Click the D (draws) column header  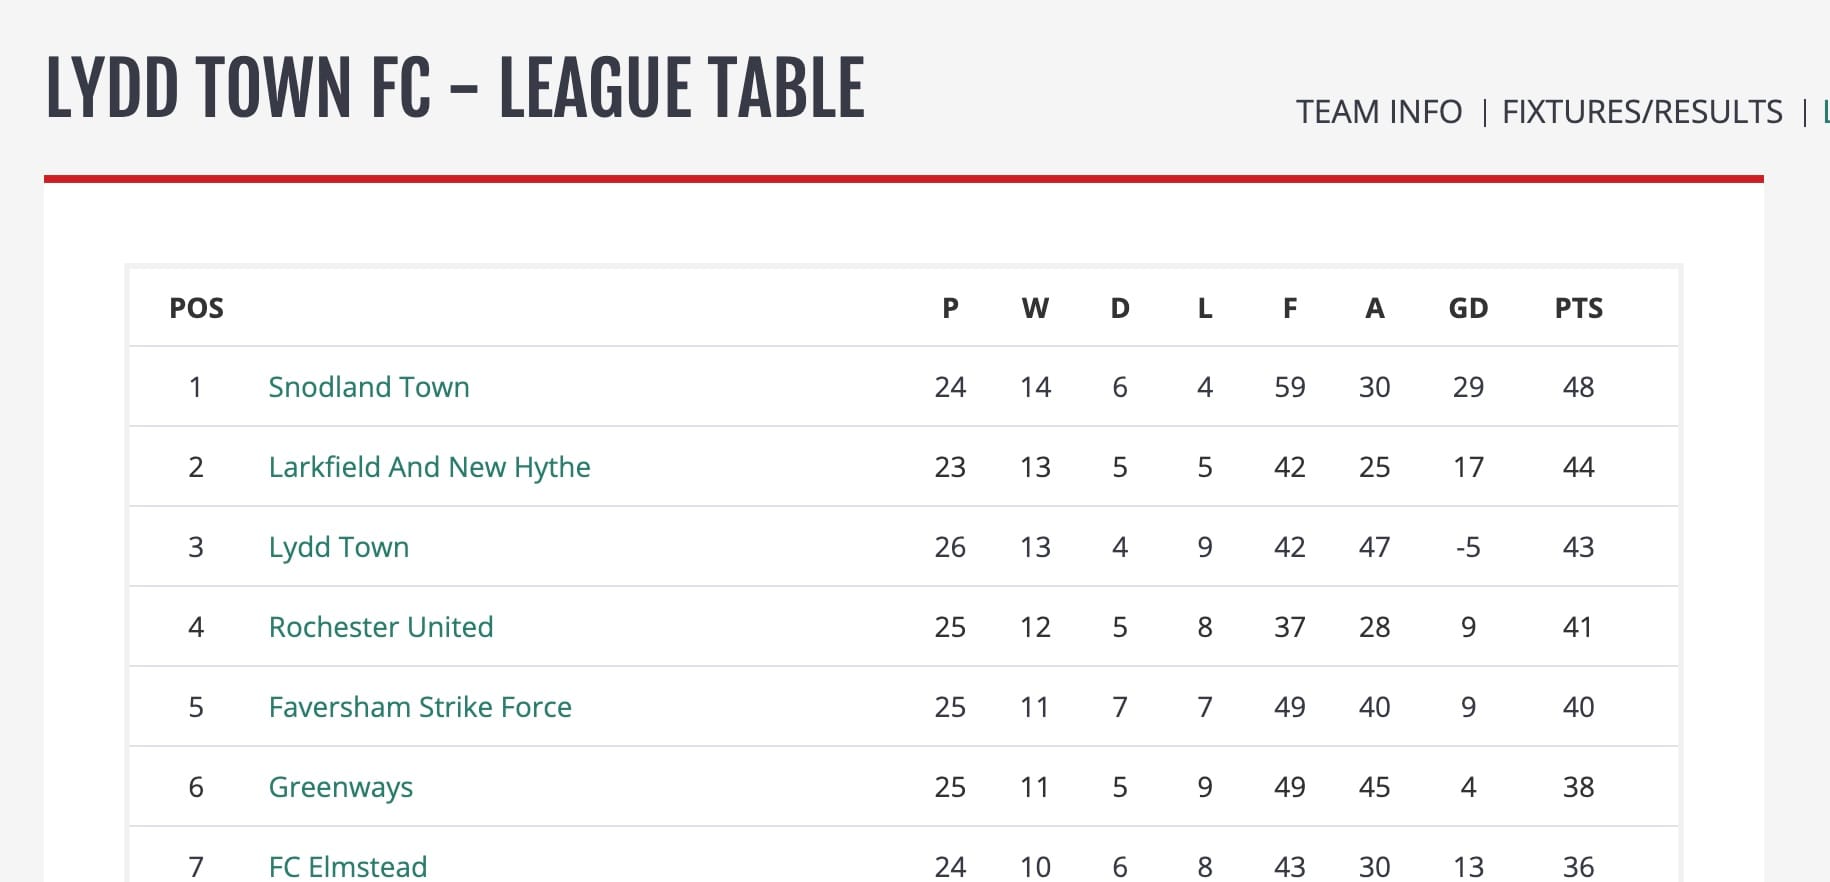pyautogui.click(x=1120, y=308)
